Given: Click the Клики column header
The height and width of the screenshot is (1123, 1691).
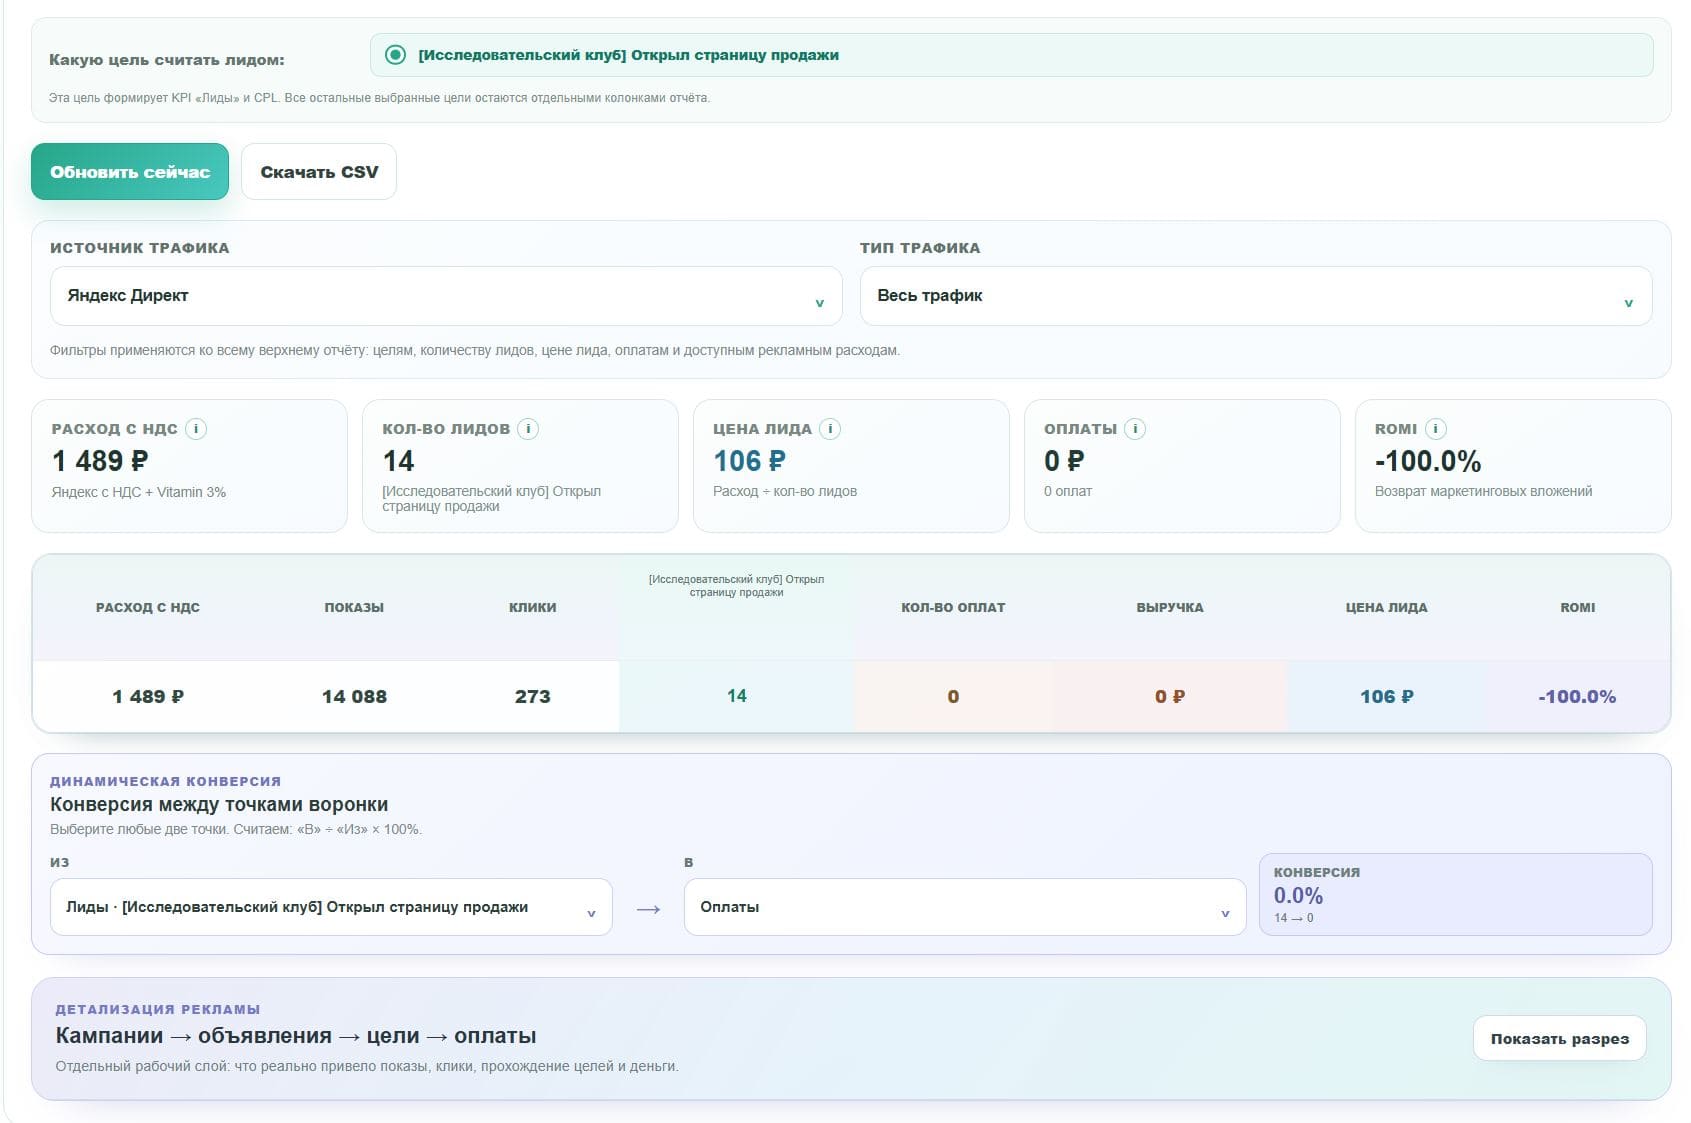Looking at the screenshot, I should (x=533, y=608).
